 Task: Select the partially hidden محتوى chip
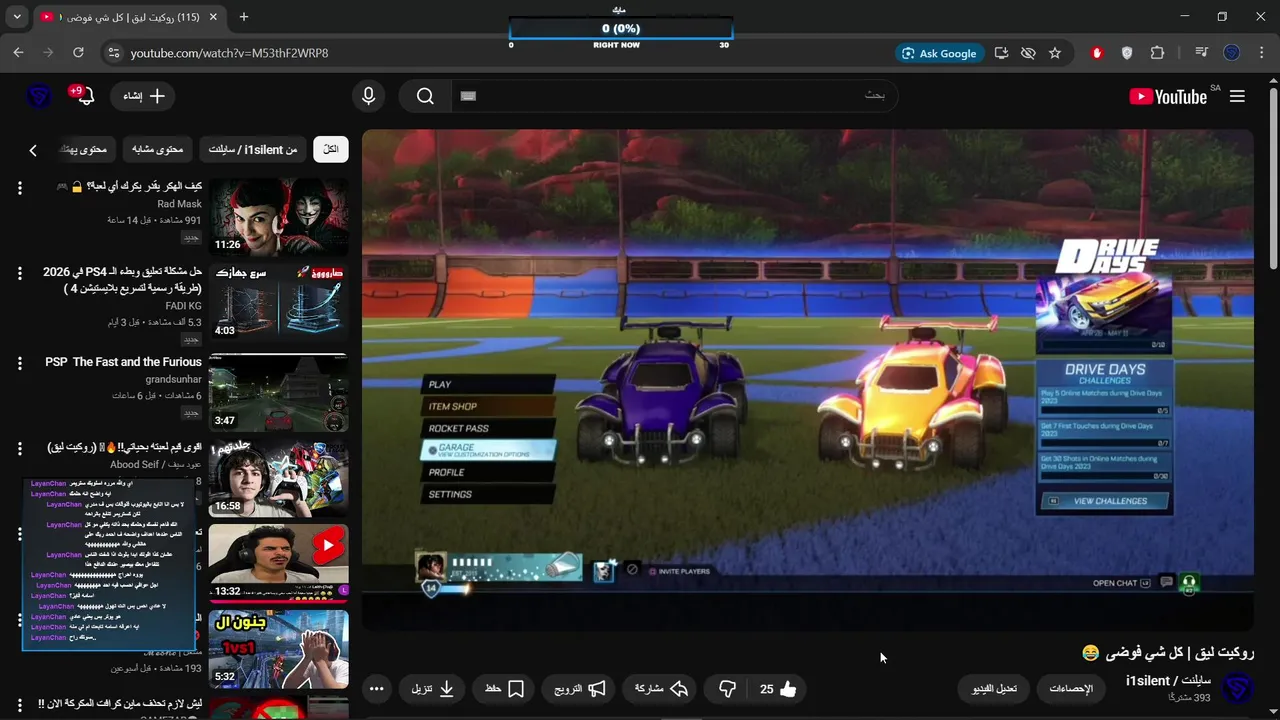pos(87,149)
